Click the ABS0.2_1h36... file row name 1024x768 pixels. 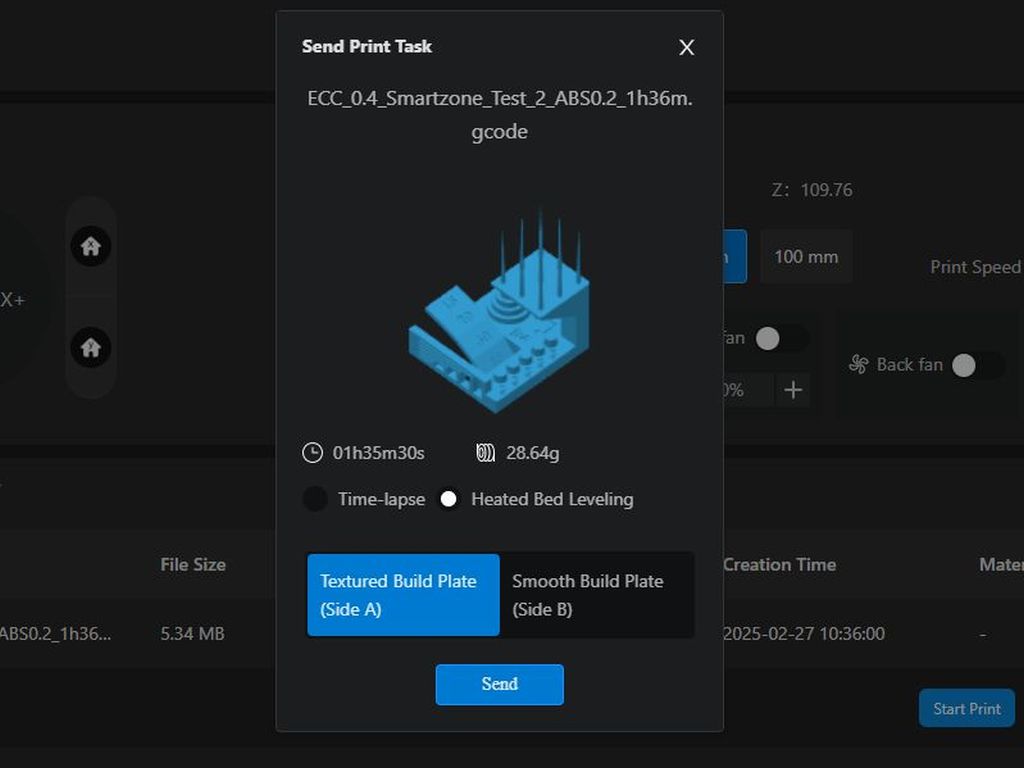point(55,633)
